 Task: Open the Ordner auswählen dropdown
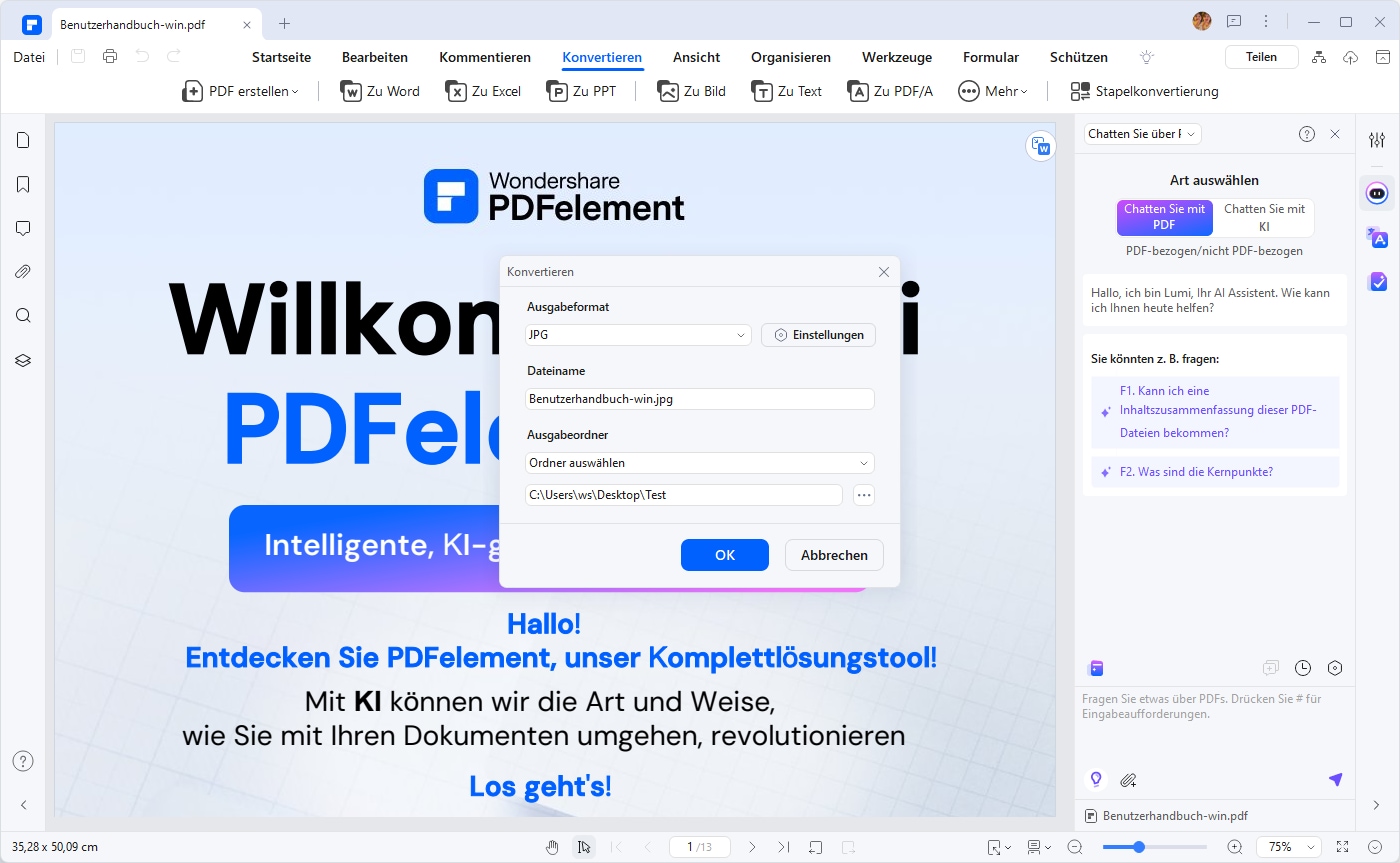700,463
